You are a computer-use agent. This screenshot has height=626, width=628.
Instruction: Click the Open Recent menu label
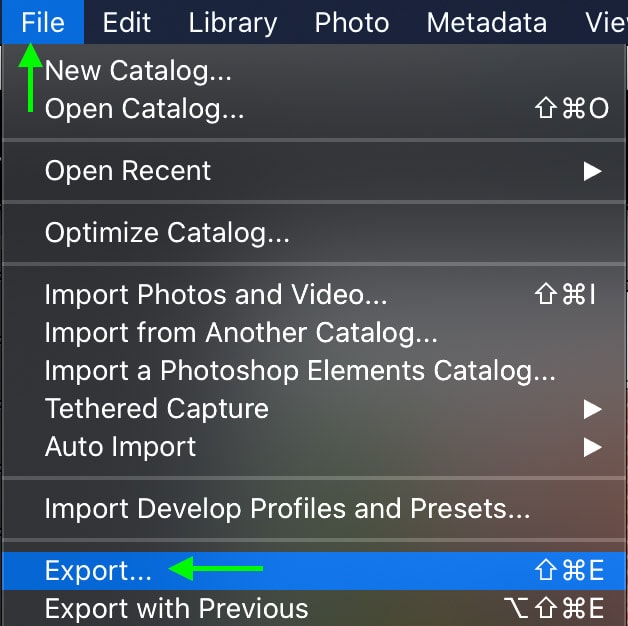click(128, 171)
